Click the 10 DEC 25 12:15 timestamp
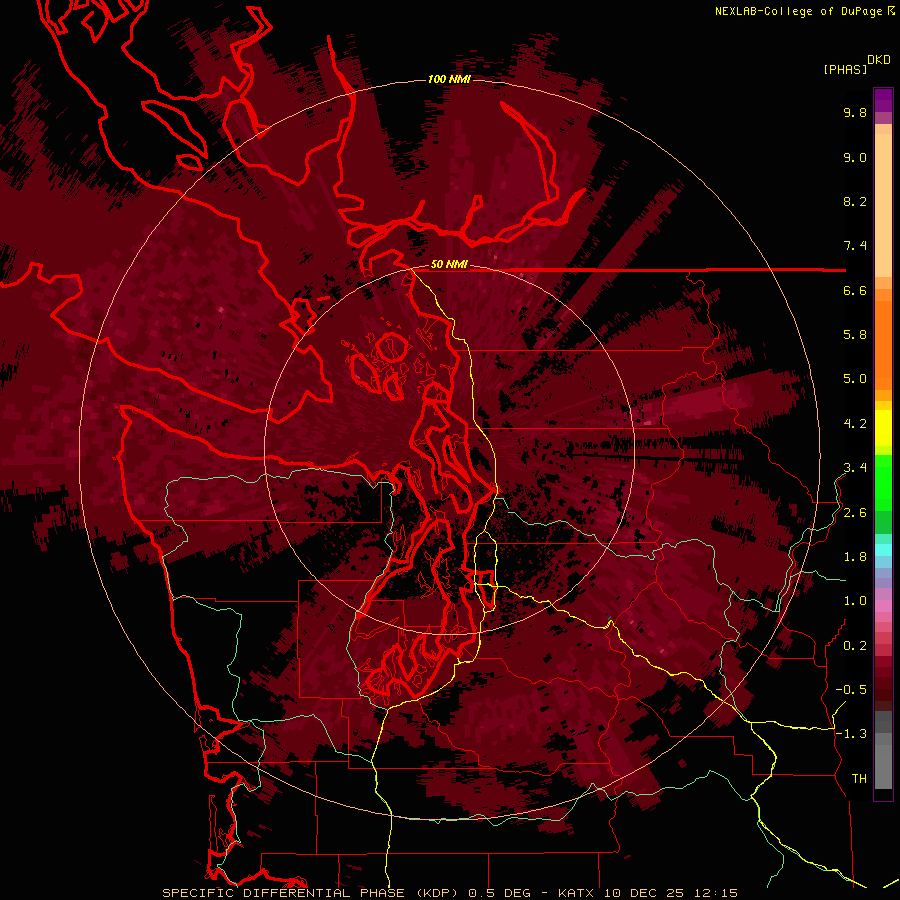The image size is (900, 900). [670, 893]
